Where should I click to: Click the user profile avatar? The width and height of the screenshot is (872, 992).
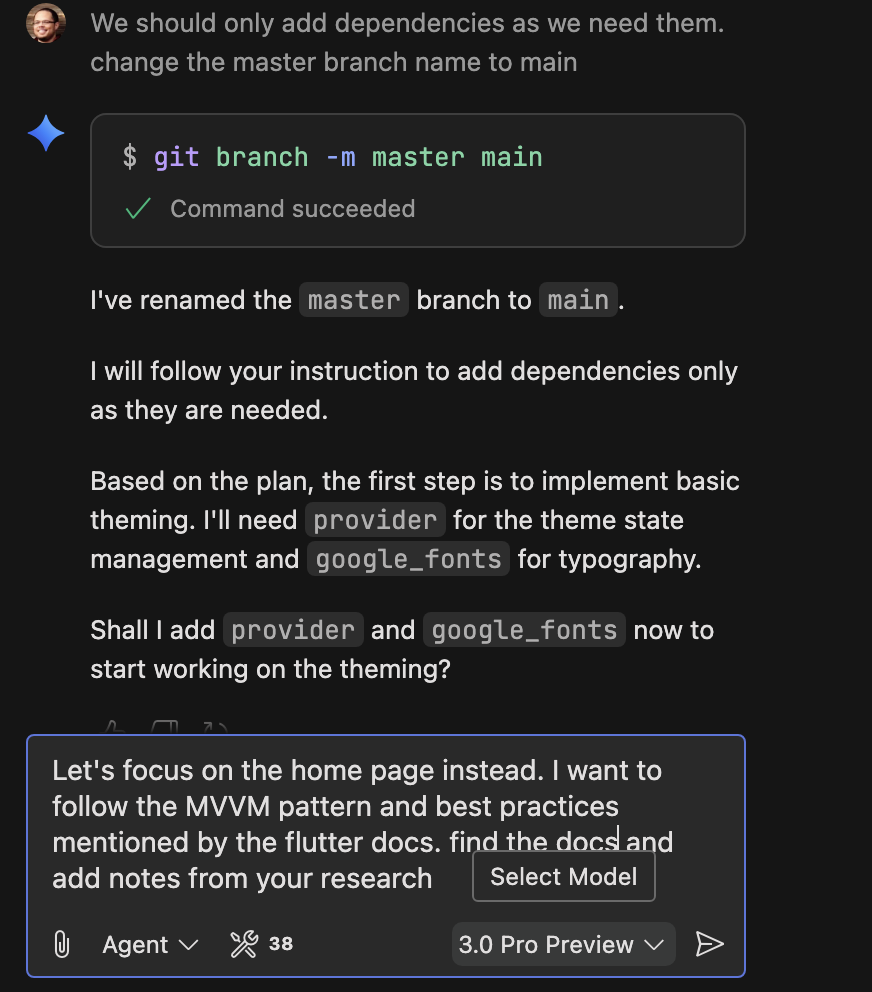click(46, 25)
